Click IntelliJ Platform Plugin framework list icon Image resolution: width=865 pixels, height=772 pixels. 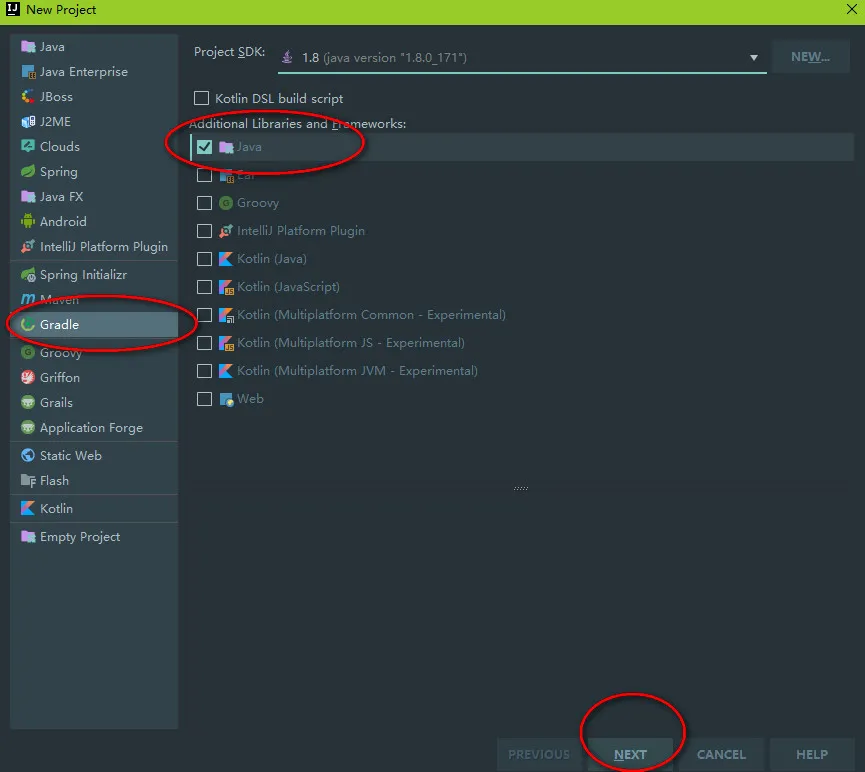coord(226,231)
